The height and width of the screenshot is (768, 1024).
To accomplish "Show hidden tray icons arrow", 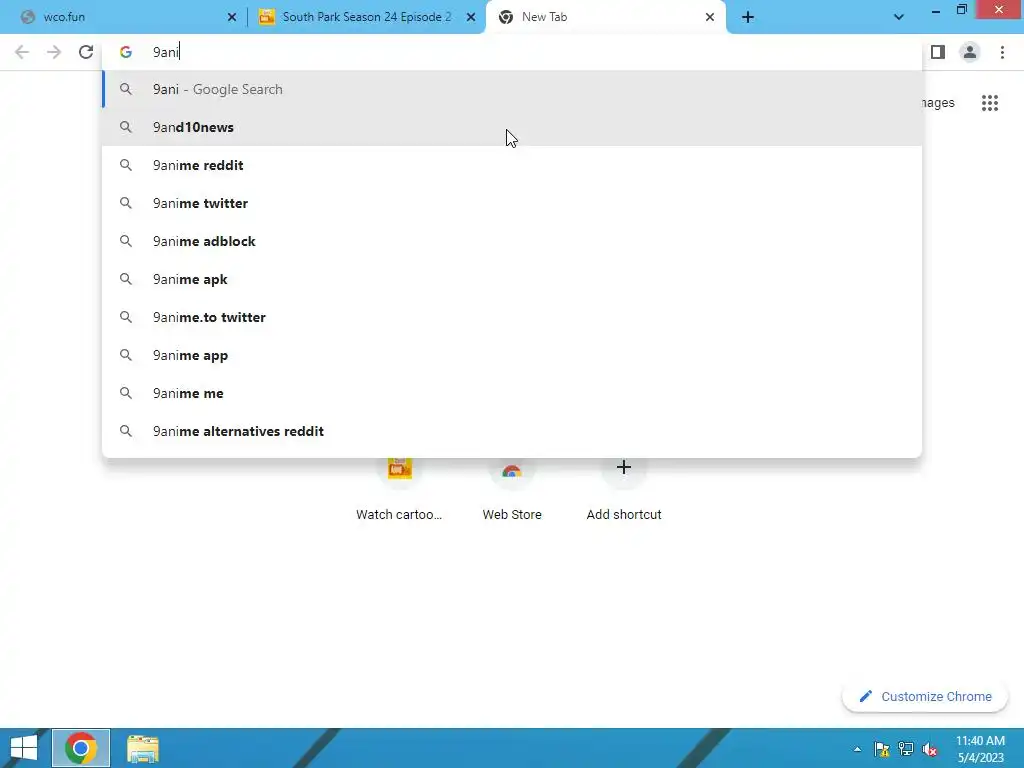I will click(857, 749).
